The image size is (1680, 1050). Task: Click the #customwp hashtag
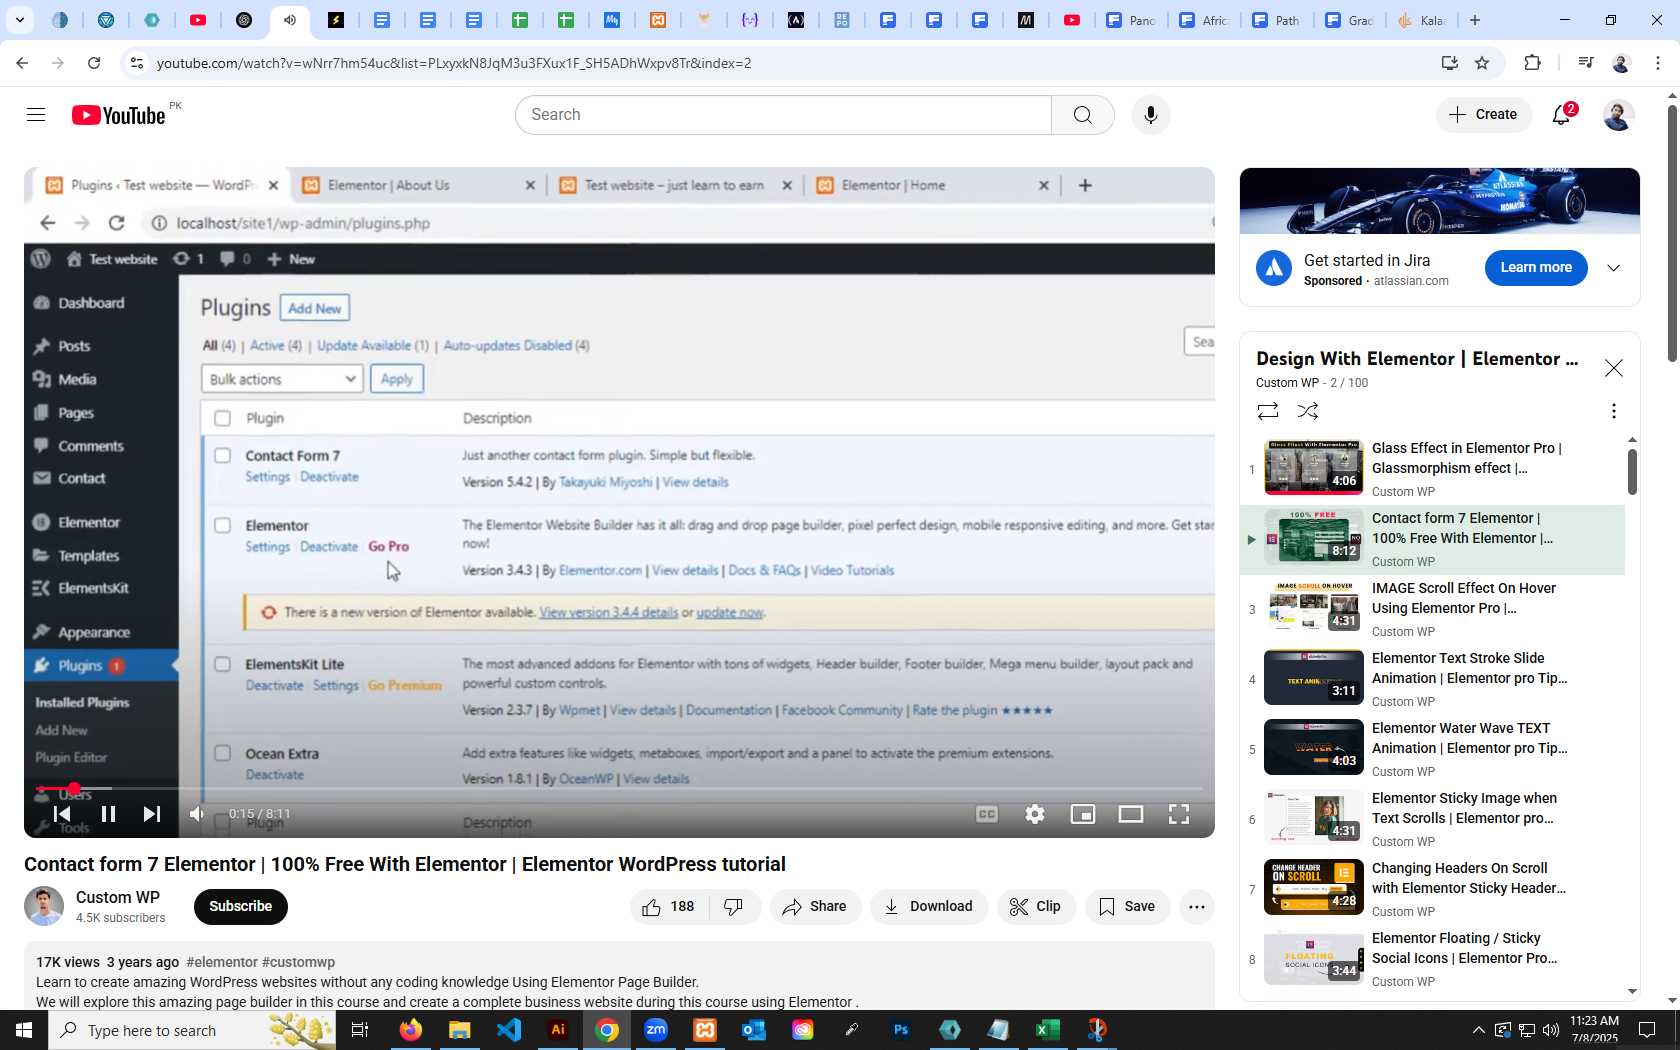[298, 962]
